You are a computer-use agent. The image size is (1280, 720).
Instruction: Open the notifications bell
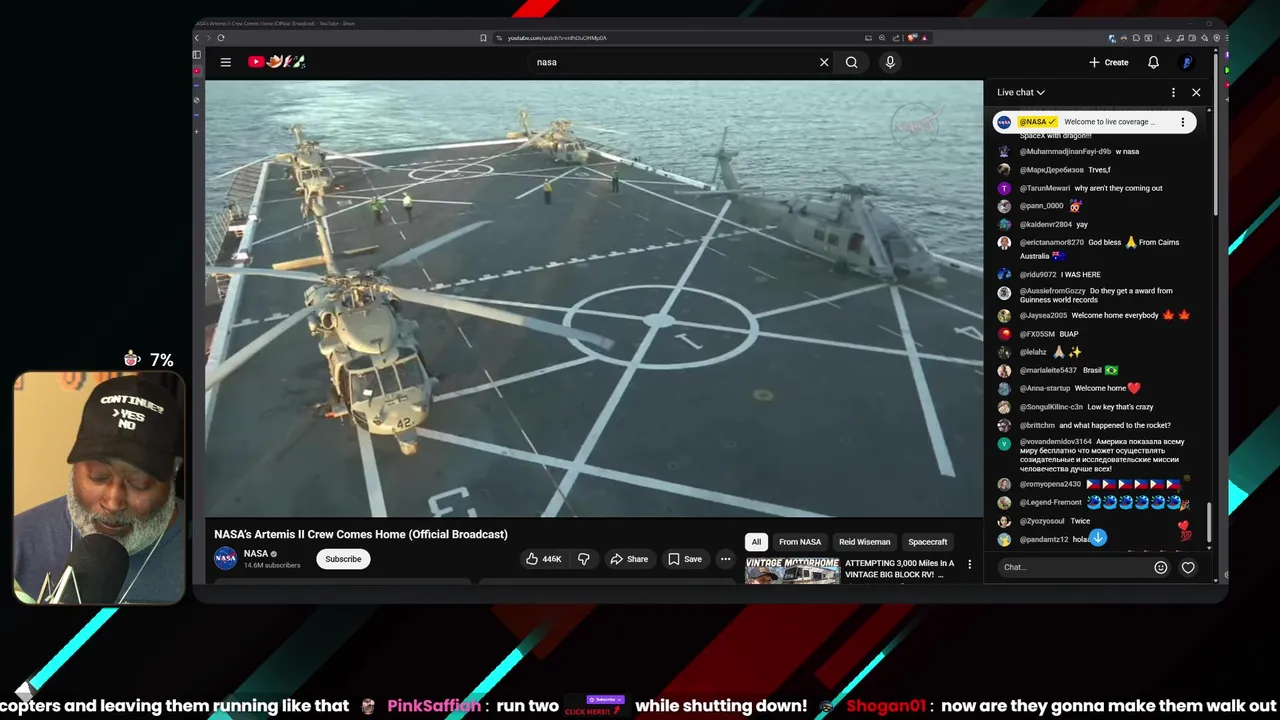(1153, 62)
